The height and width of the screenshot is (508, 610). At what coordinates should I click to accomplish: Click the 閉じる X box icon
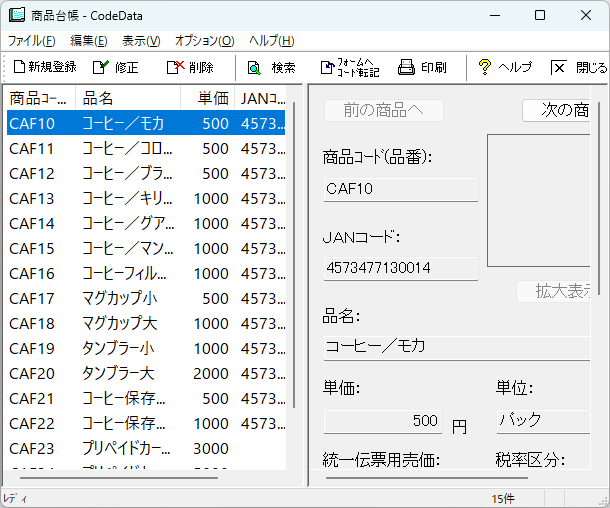point(558,68)
